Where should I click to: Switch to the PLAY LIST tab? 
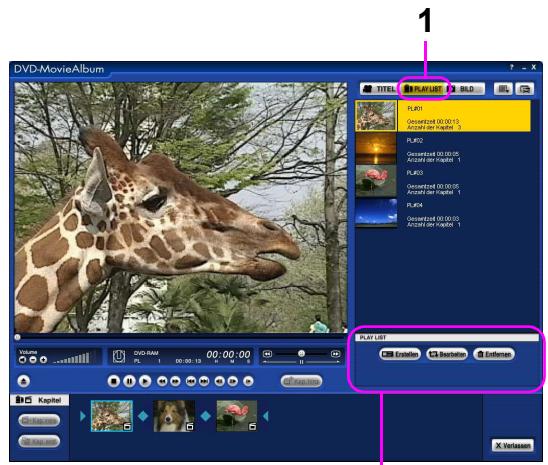423,89
